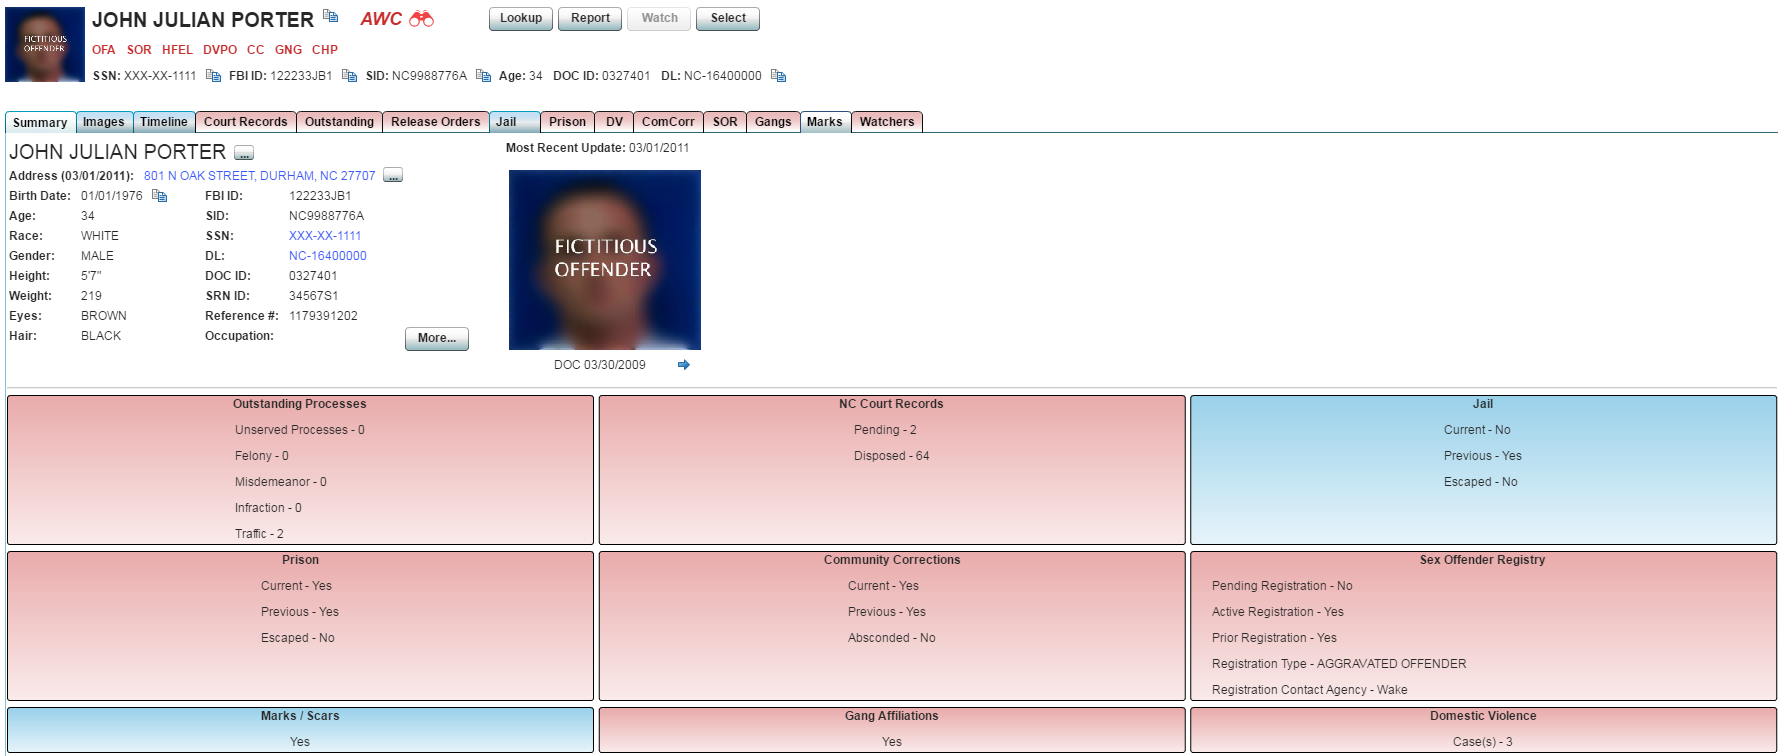The width and height of the screenshot is (1780, 756).
Task: Select the DOC 03/30/2009 photo caption
Action: [600, 365]
